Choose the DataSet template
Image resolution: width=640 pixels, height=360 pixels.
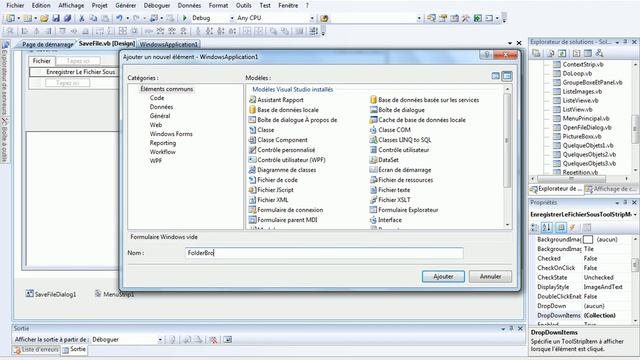[x=384, y=160]
